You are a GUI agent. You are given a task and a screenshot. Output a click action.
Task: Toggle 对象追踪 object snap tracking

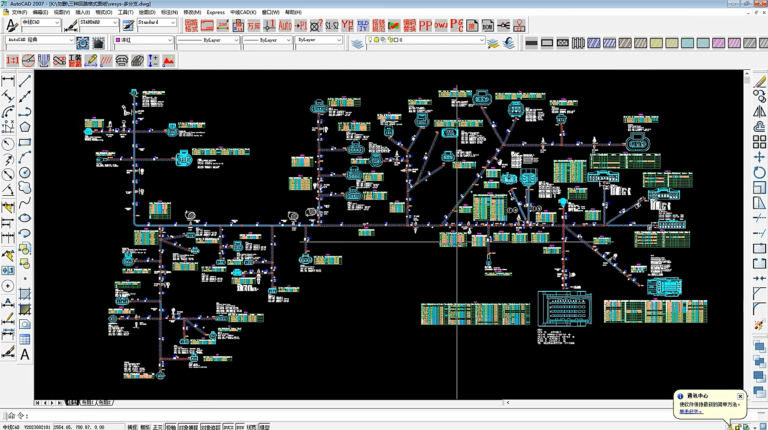point(210,427)
